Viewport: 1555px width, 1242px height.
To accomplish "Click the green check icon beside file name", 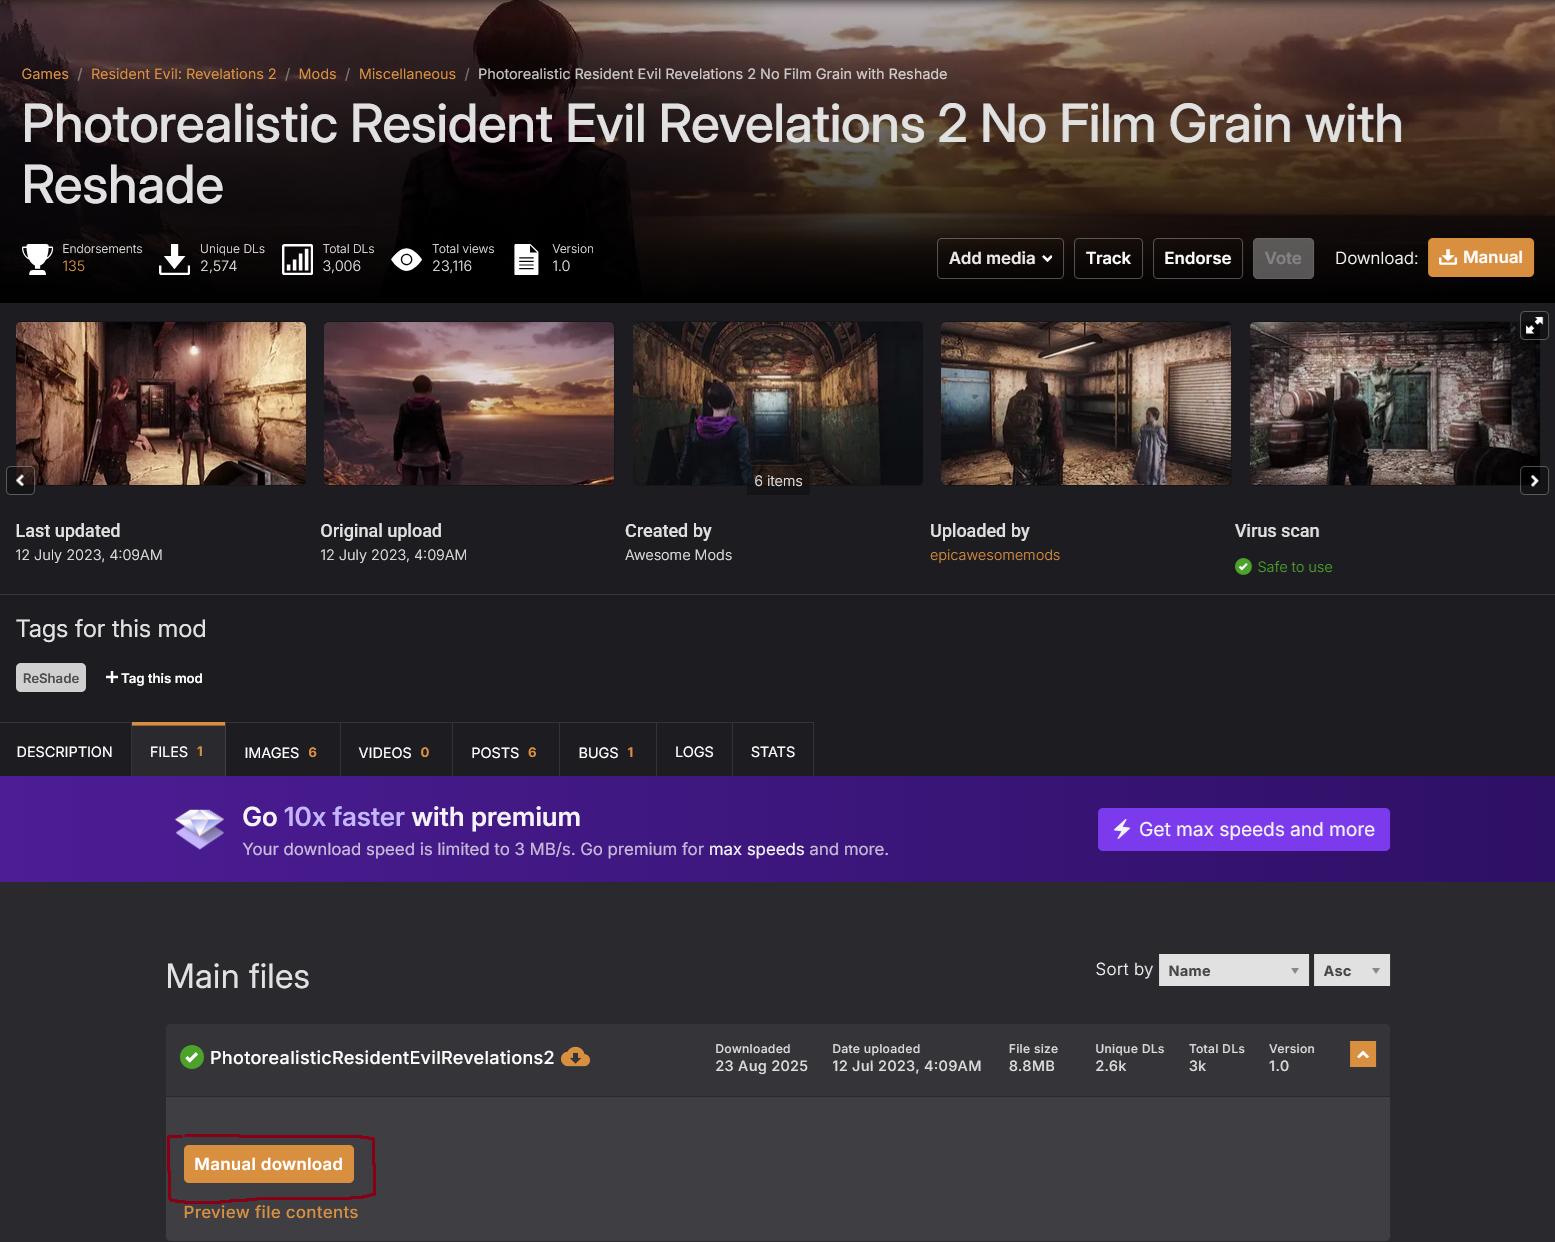I will [192, 1057].
